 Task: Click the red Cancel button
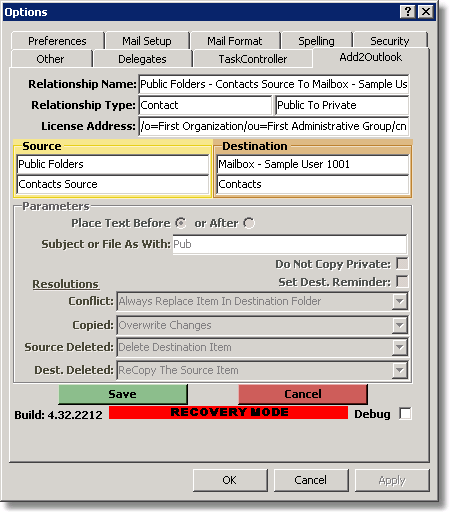tap(303, 394)
